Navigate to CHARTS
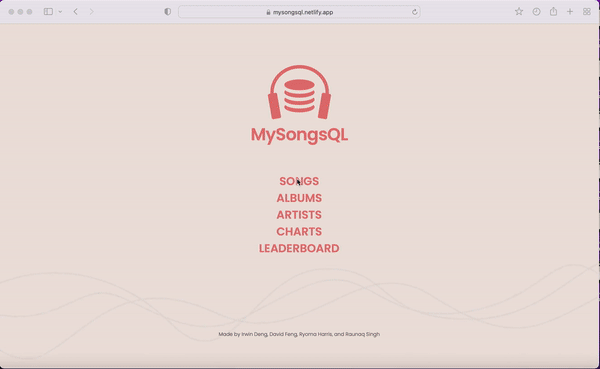Screen dimensions: 600x369 point(299,232)
